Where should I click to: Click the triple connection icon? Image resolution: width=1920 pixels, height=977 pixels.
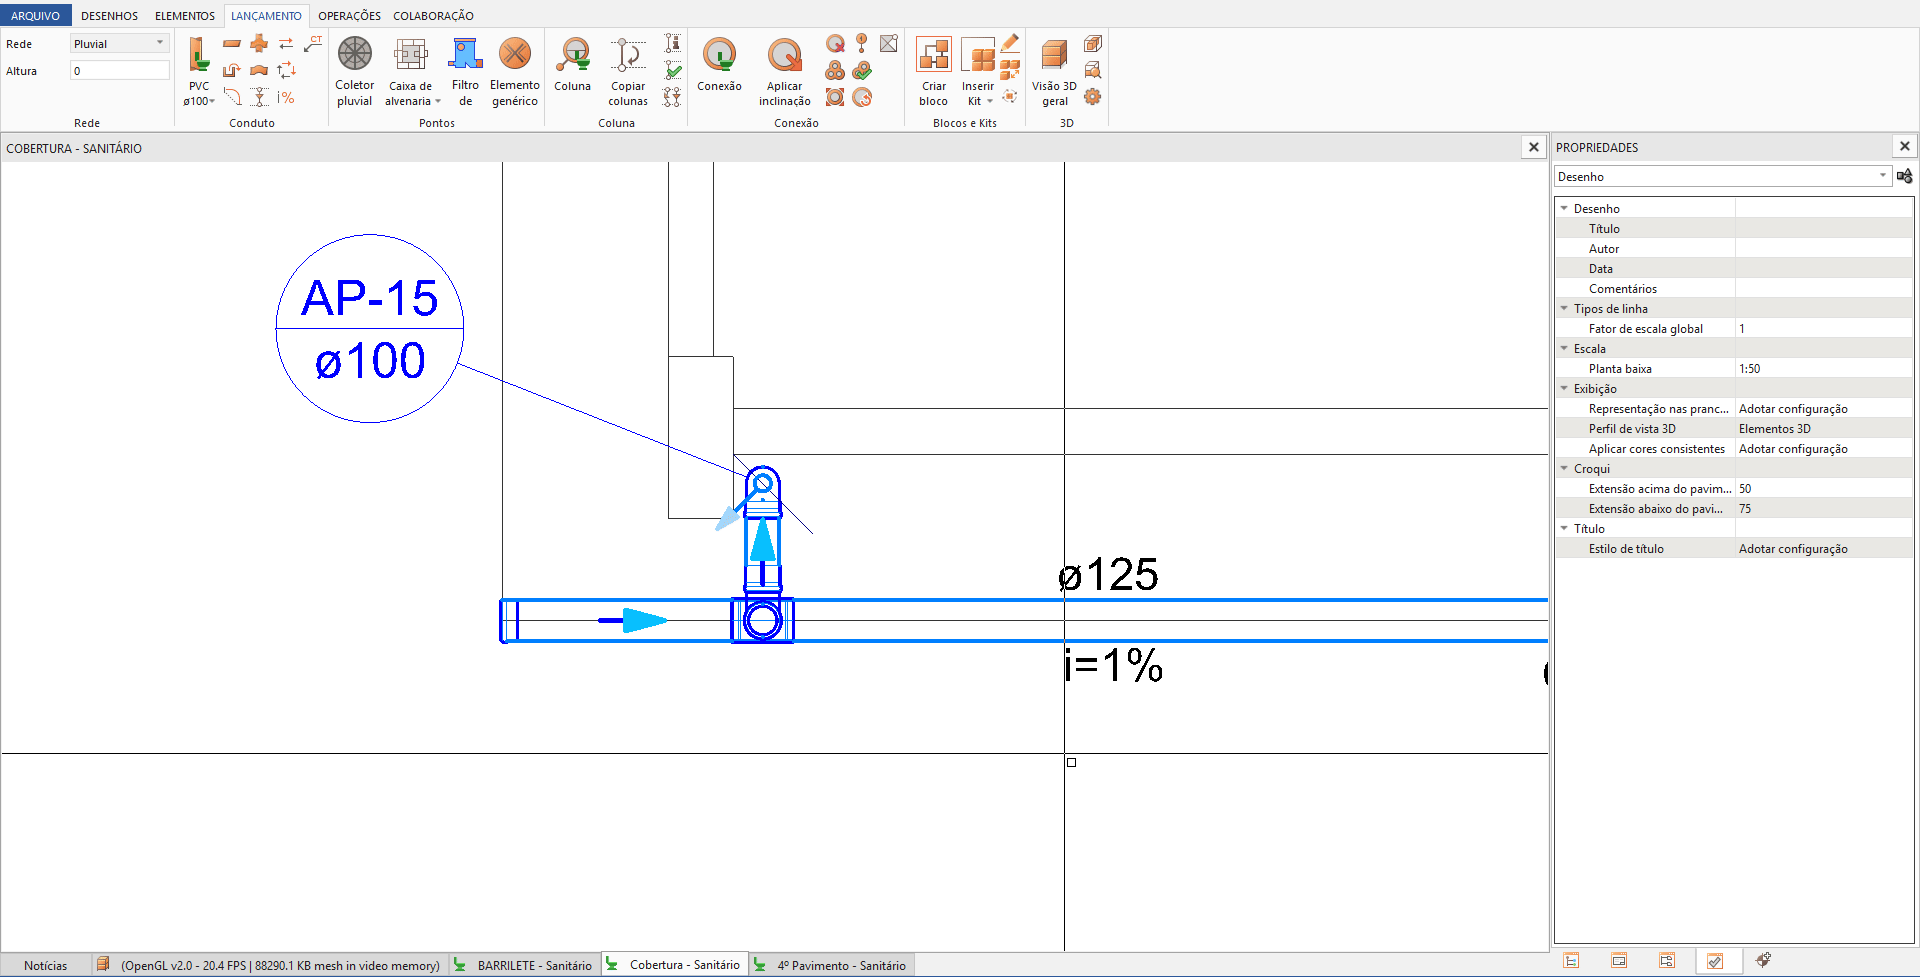835,70
